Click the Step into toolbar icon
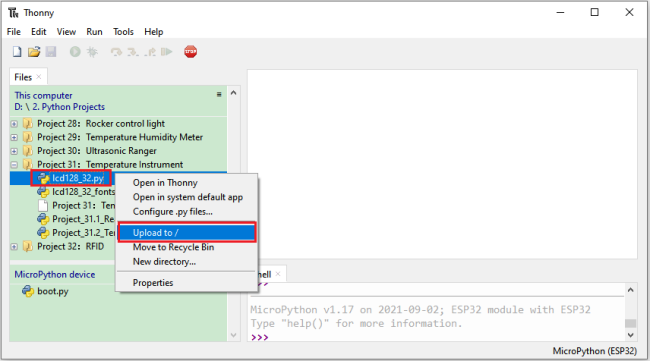 (133, 52)
